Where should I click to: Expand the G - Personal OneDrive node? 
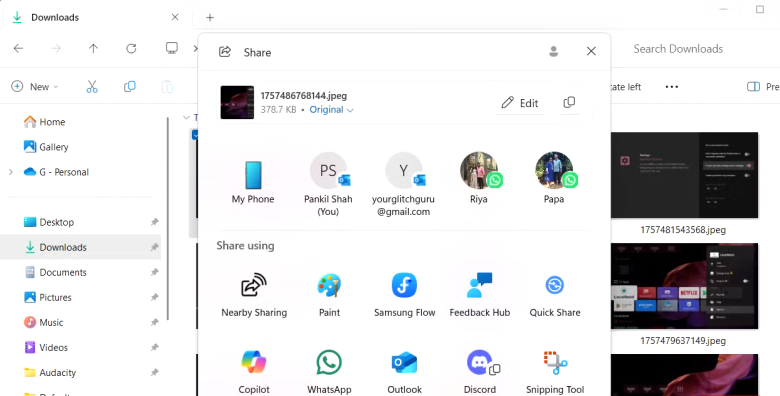[x=11, y=172]
